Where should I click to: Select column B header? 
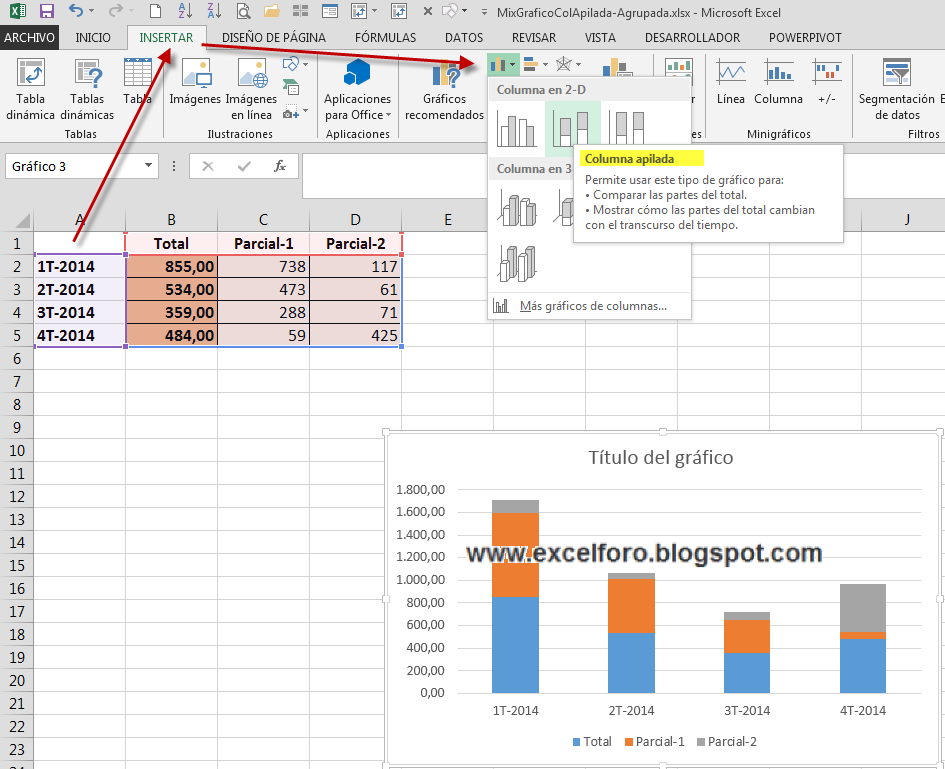171,220
